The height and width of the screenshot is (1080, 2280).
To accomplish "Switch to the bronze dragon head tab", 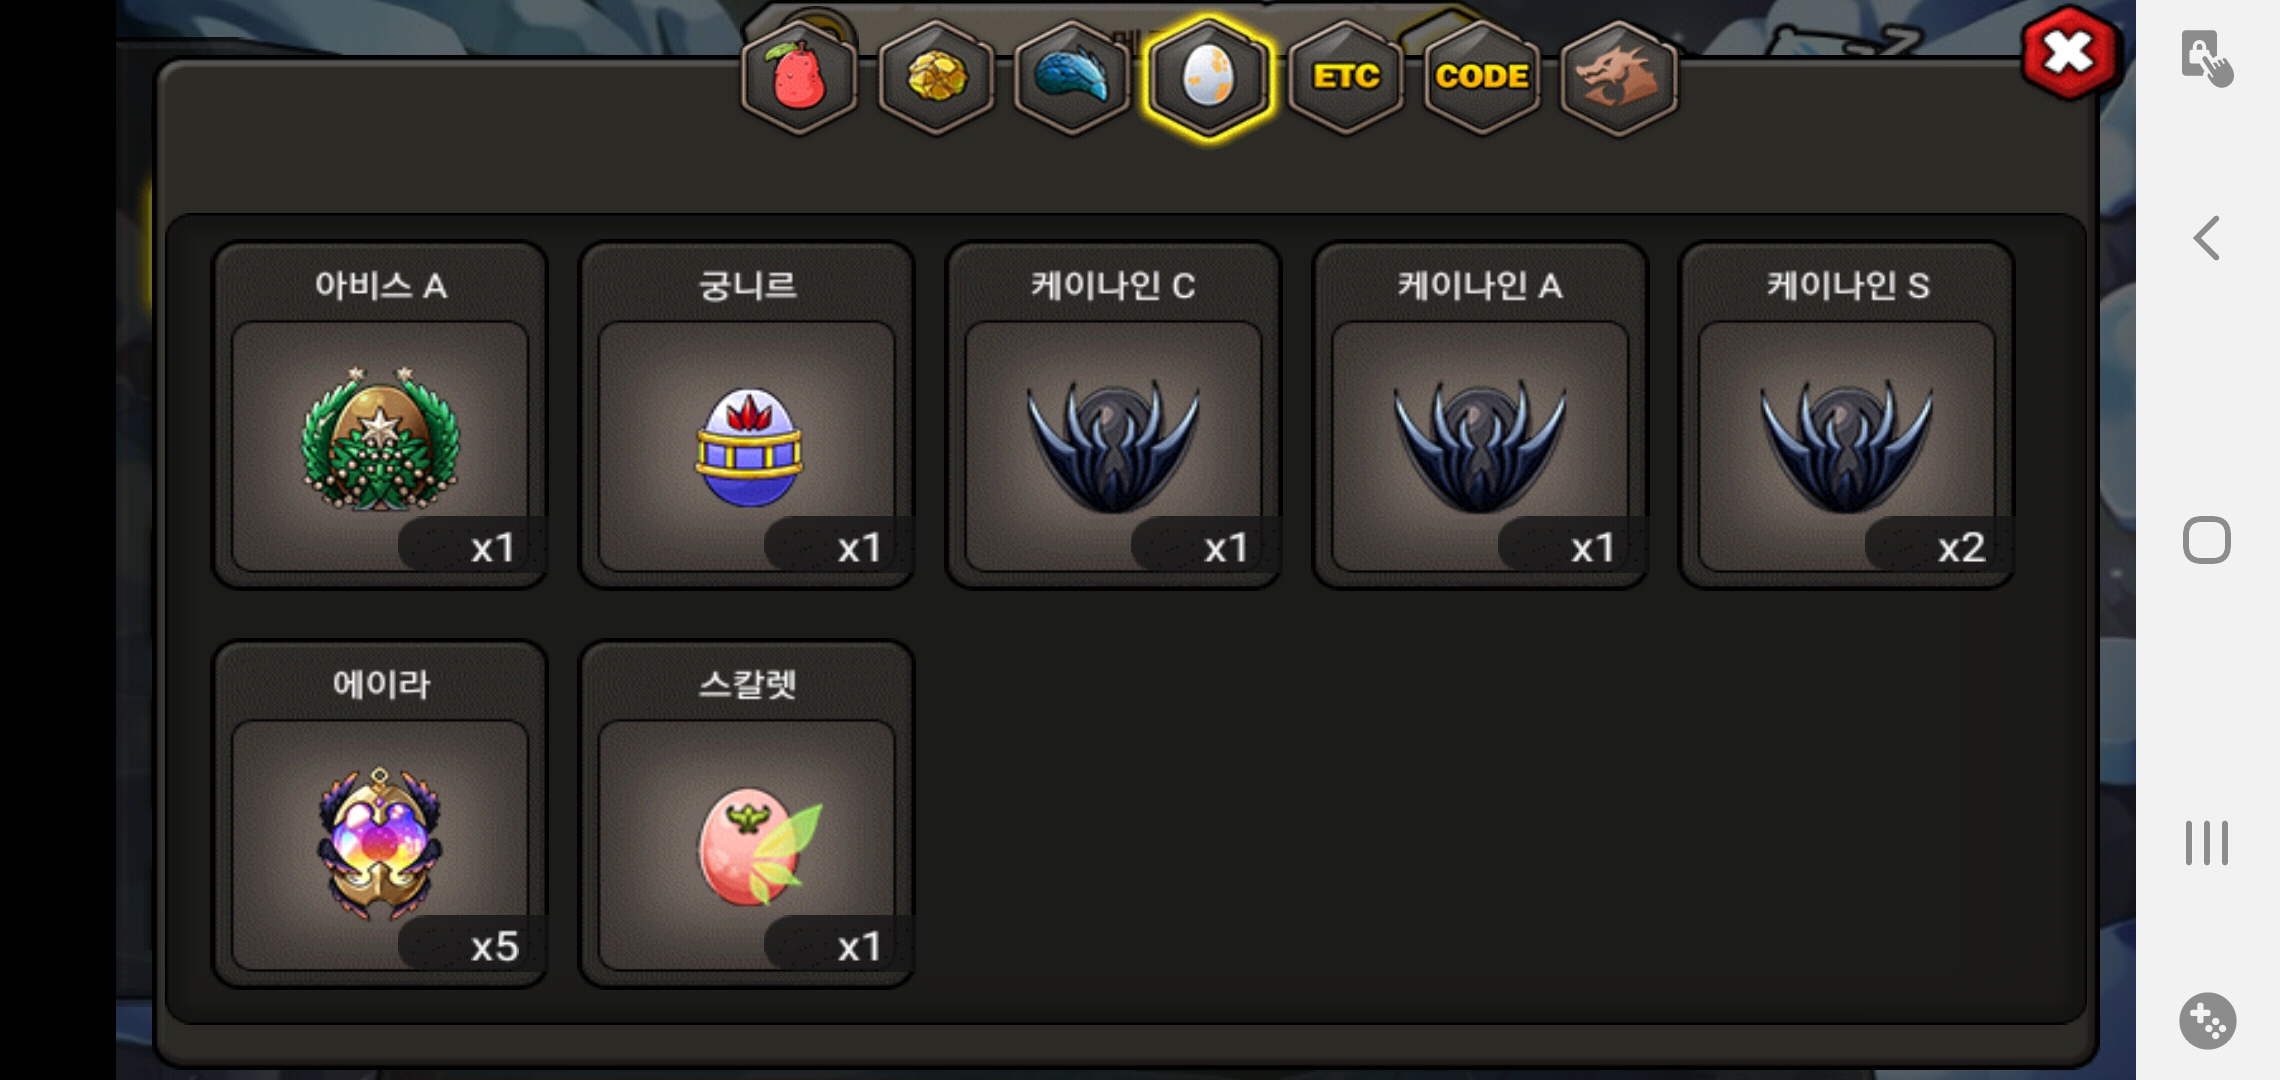I will (1619, 77).
